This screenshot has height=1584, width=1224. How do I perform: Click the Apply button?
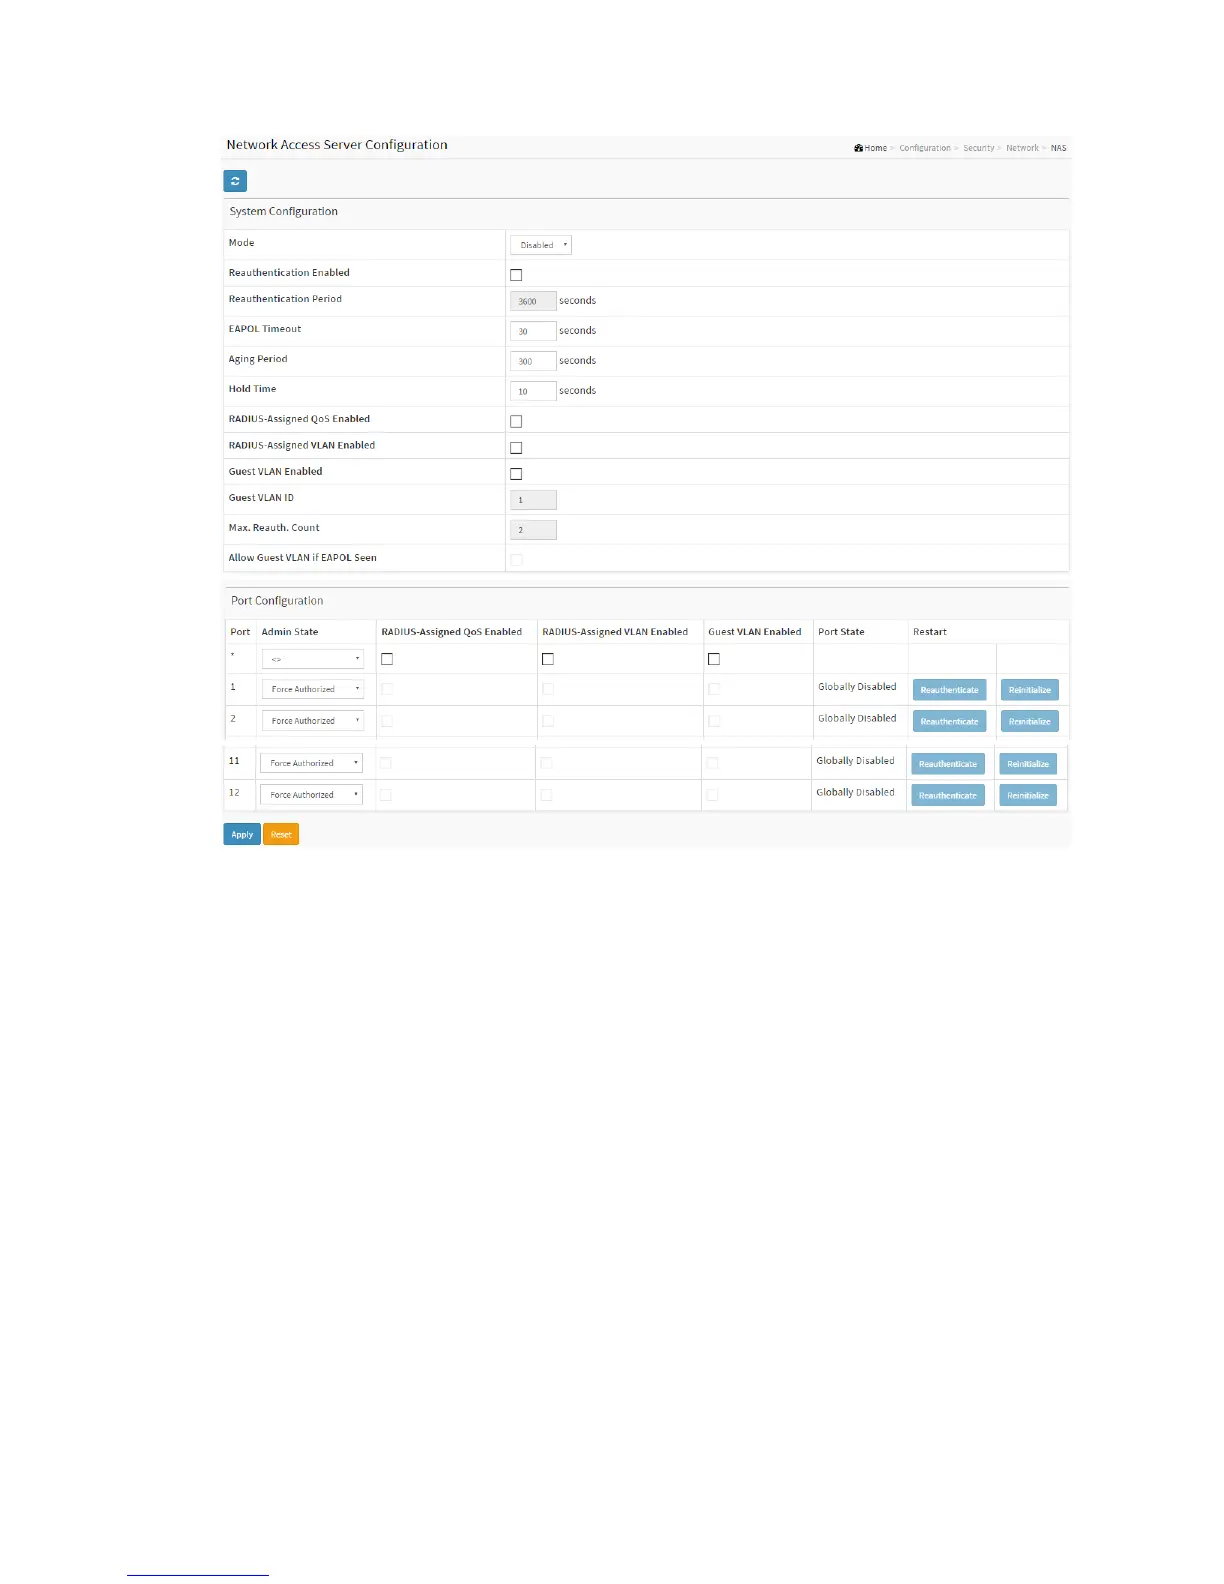242,835
